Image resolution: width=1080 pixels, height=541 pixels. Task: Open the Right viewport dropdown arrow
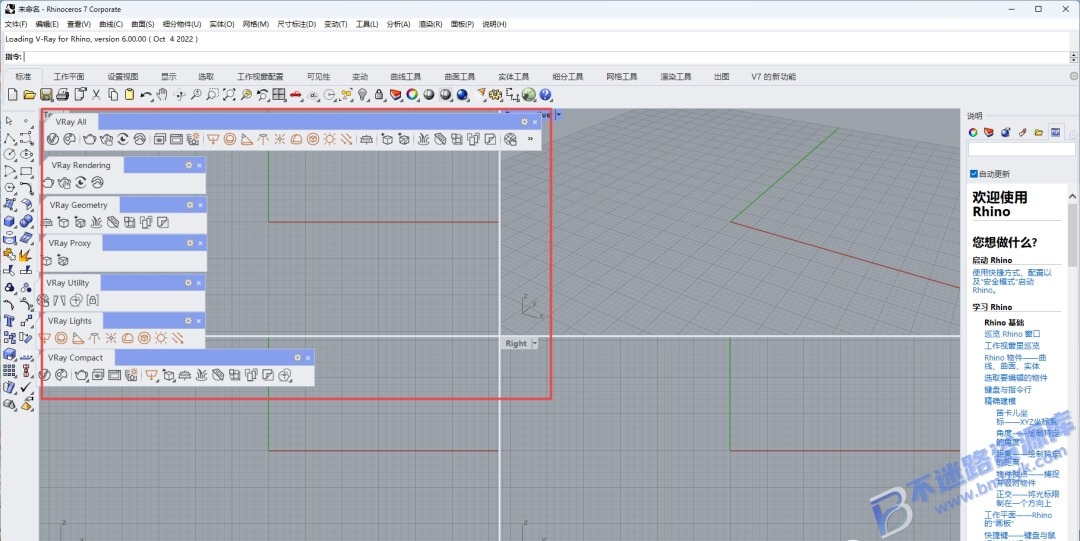tap(534, 343)
